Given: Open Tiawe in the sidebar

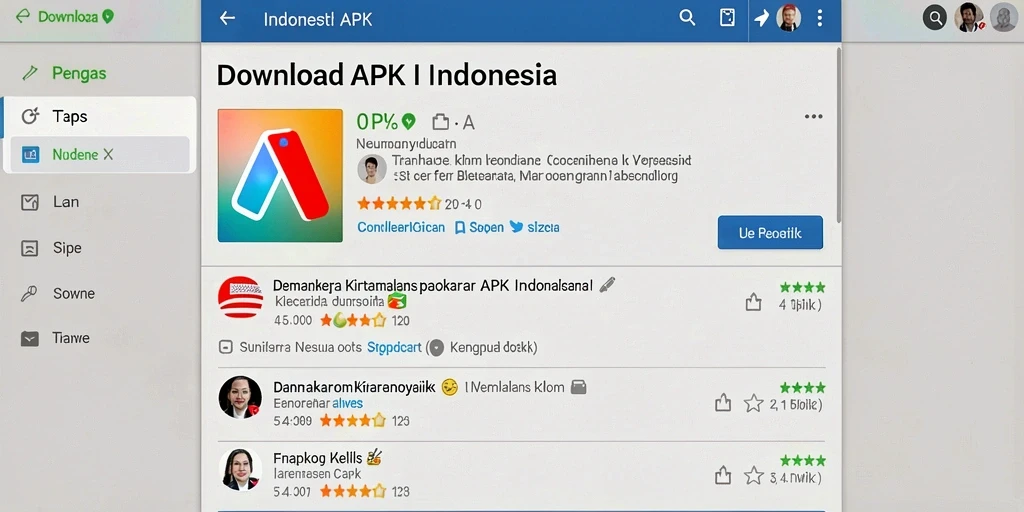Looking at the screenshot, I should click(x=71, y=338).
